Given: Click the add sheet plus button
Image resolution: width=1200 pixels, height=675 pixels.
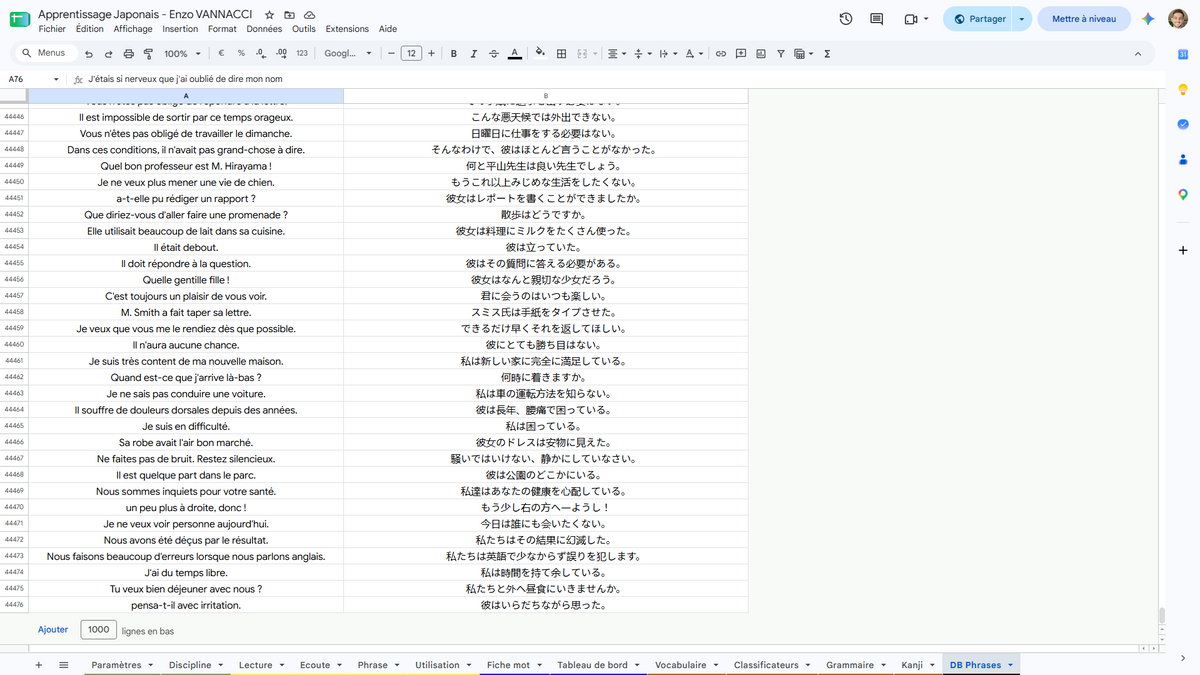Looking at the screenshot, I should (38, 665).
